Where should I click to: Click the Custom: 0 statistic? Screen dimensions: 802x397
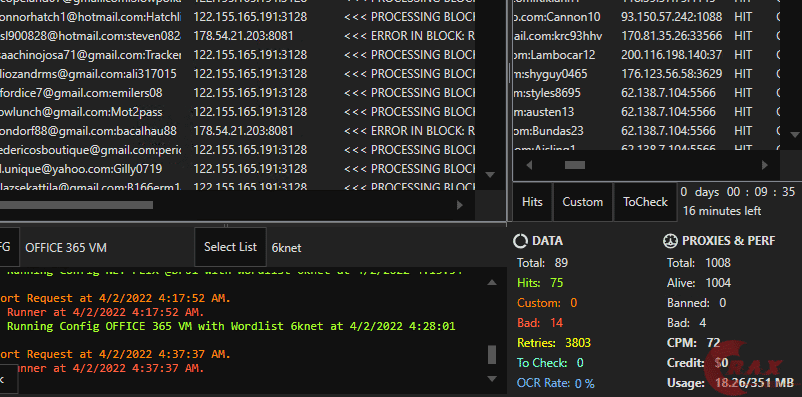tap(547, 303)
